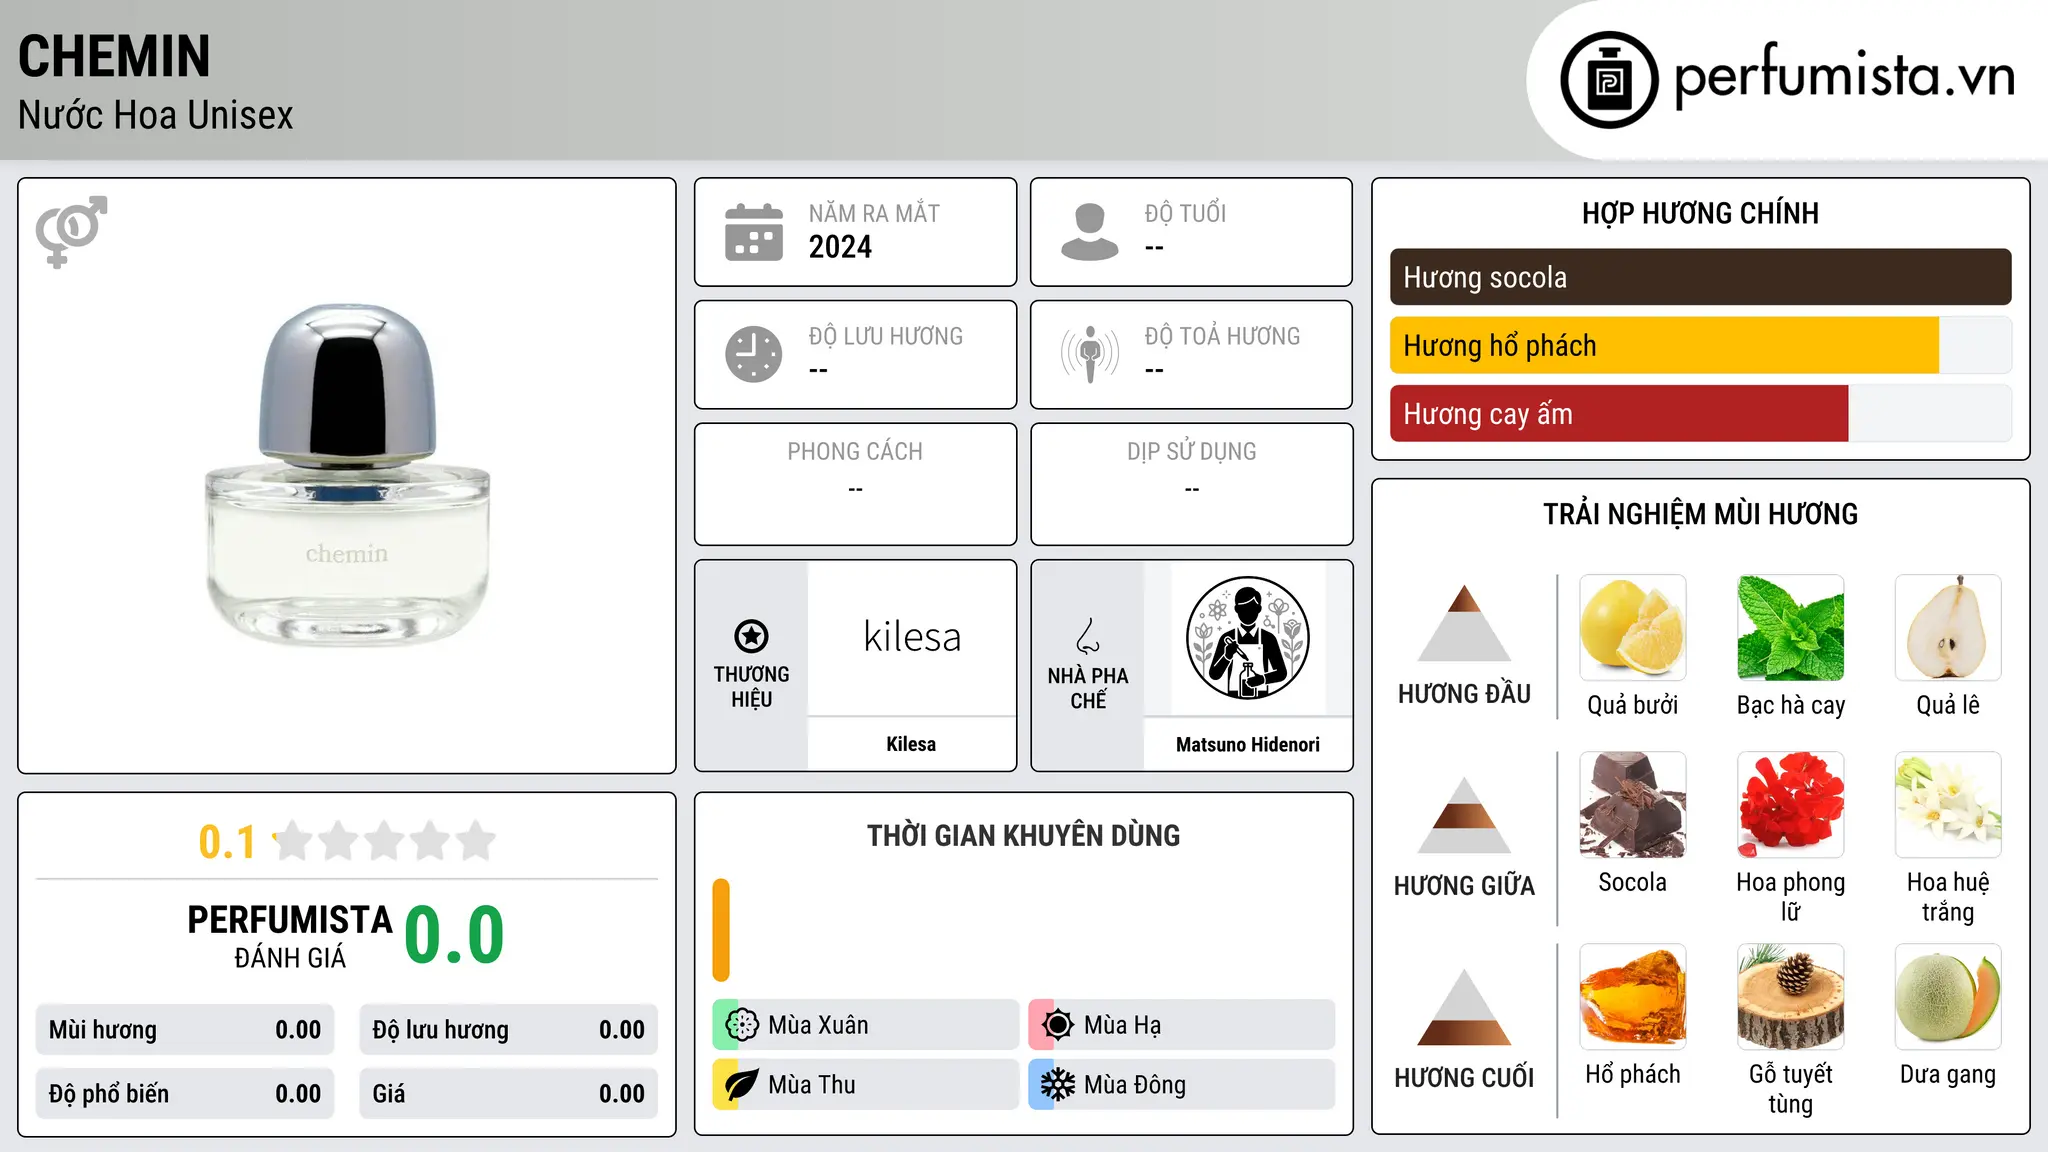
Task: Open the Dưa gang note image
Action: 1948,997
